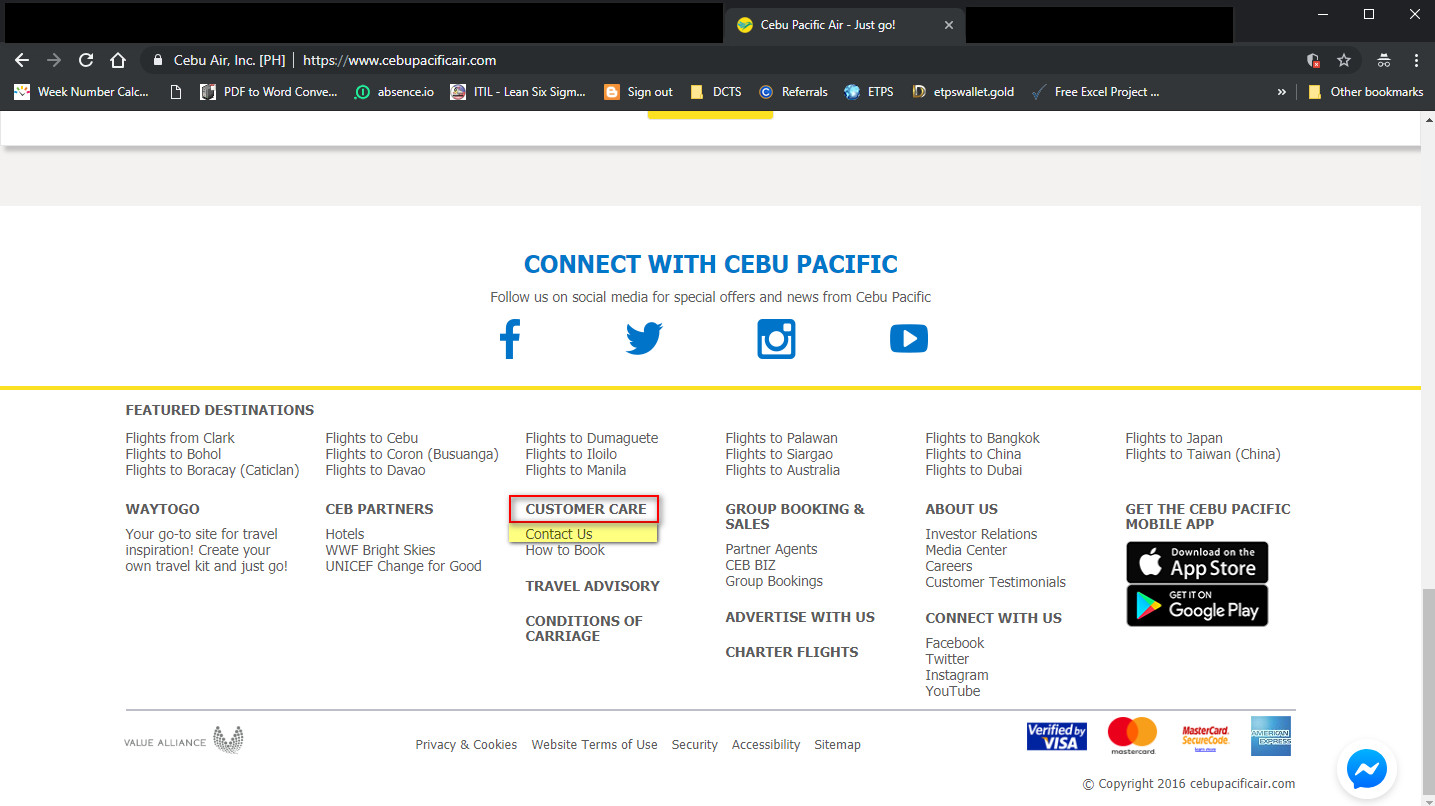1435x806 pixels.
Task: Click the American Express logo
Action: [1270, 736]
